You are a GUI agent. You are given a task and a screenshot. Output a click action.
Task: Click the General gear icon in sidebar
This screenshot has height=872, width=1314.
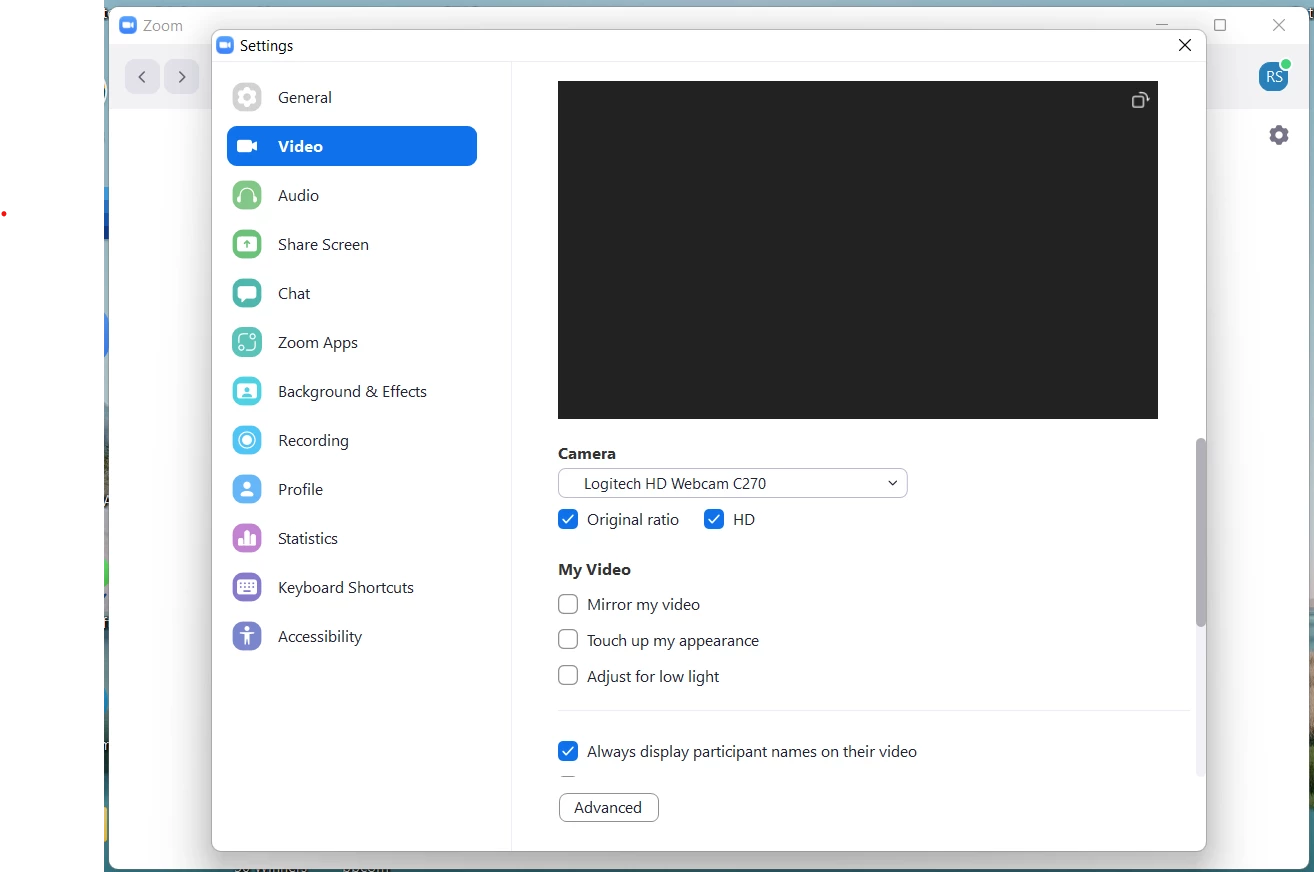(x=247, y=97)
